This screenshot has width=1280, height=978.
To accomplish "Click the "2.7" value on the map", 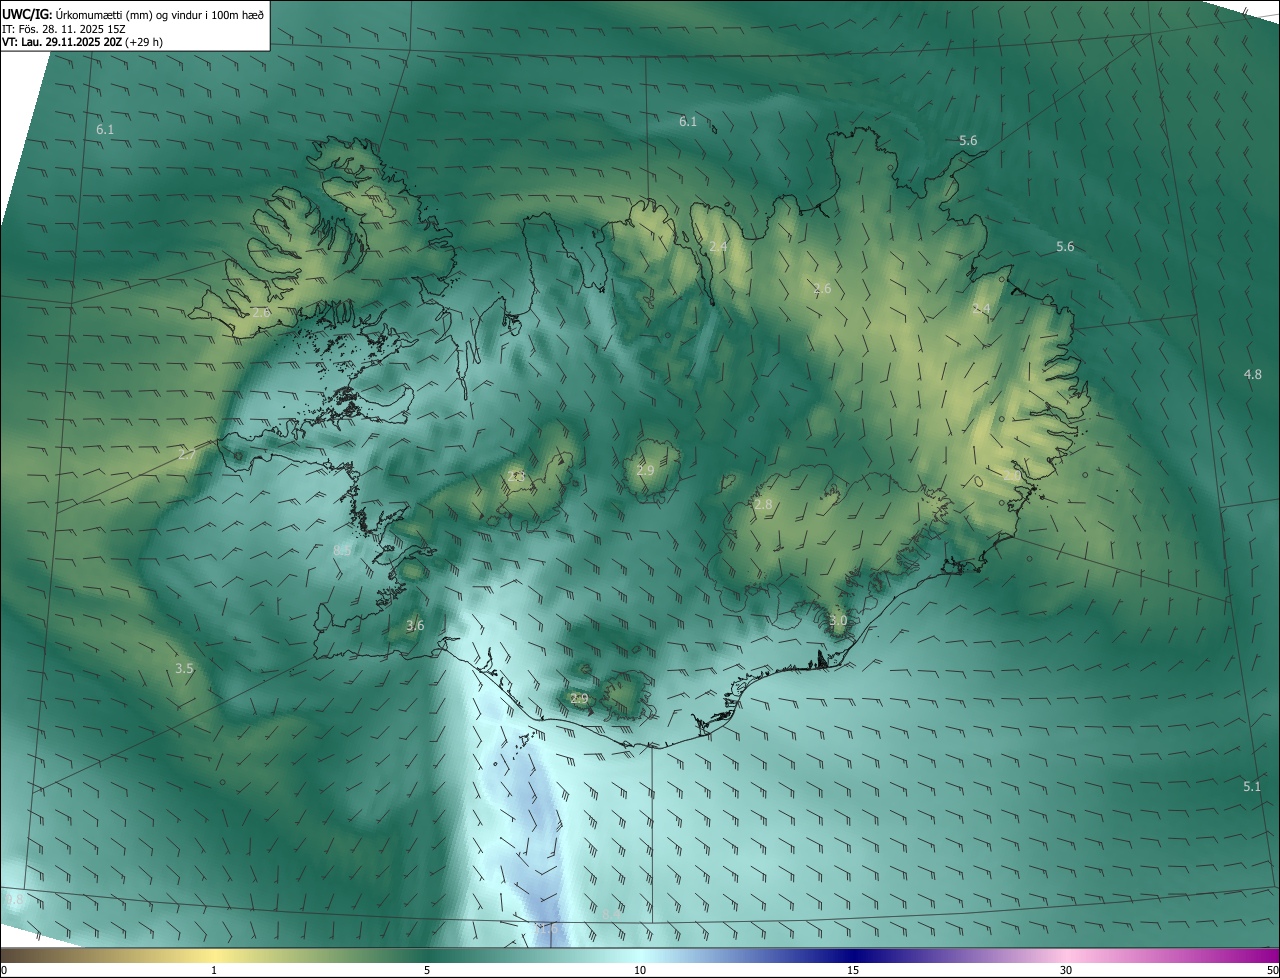I will (187, 455).
